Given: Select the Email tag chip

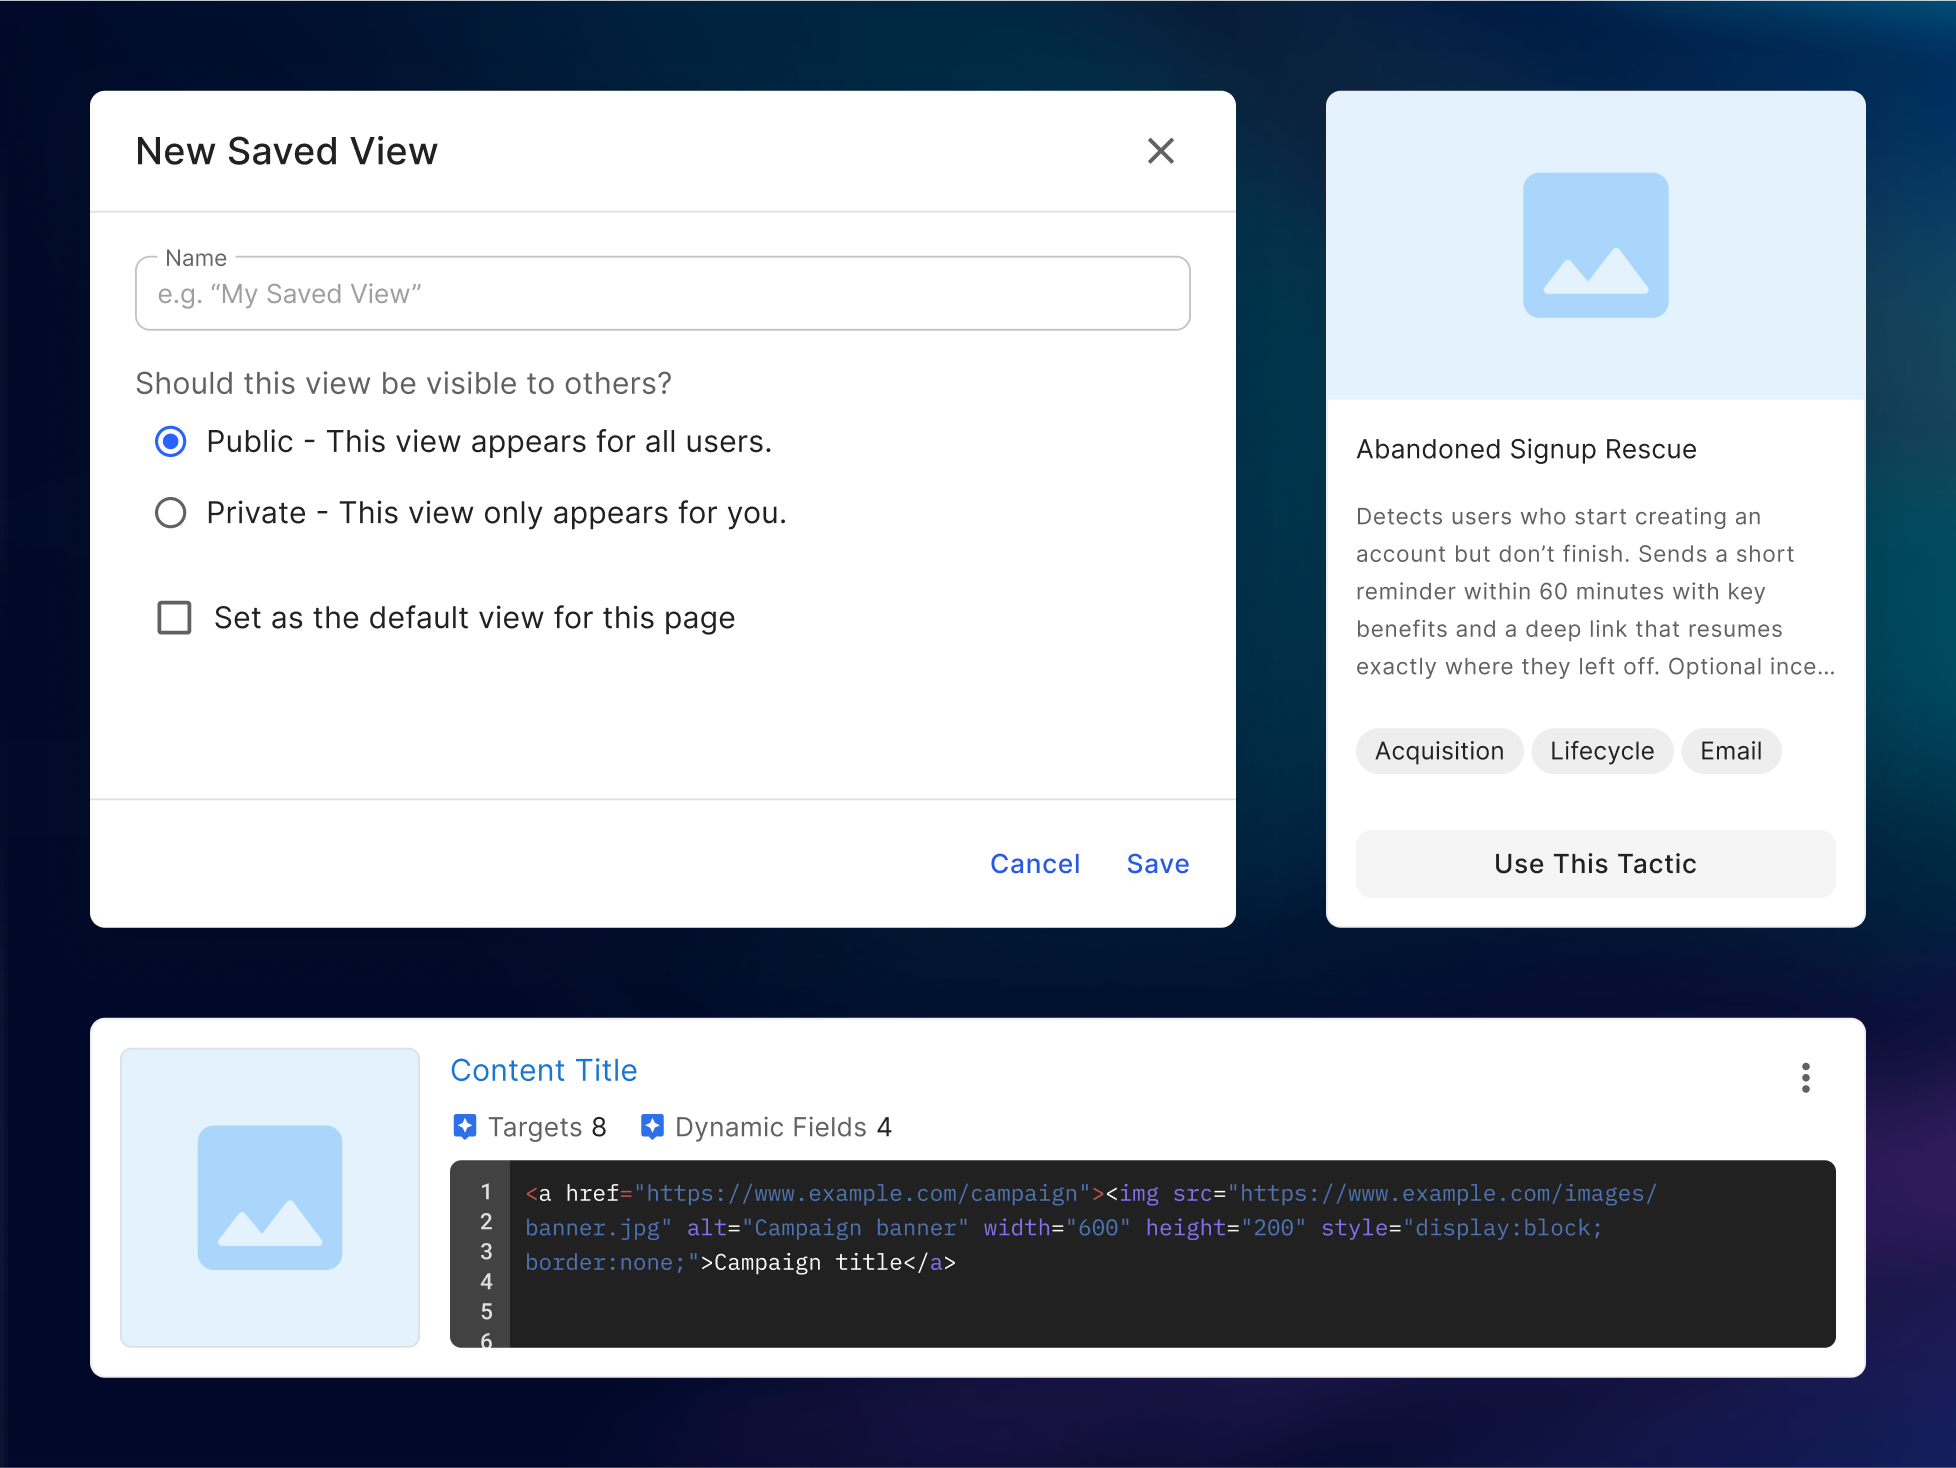Looking at the screenshot, I should click(x=1731, y=751).
